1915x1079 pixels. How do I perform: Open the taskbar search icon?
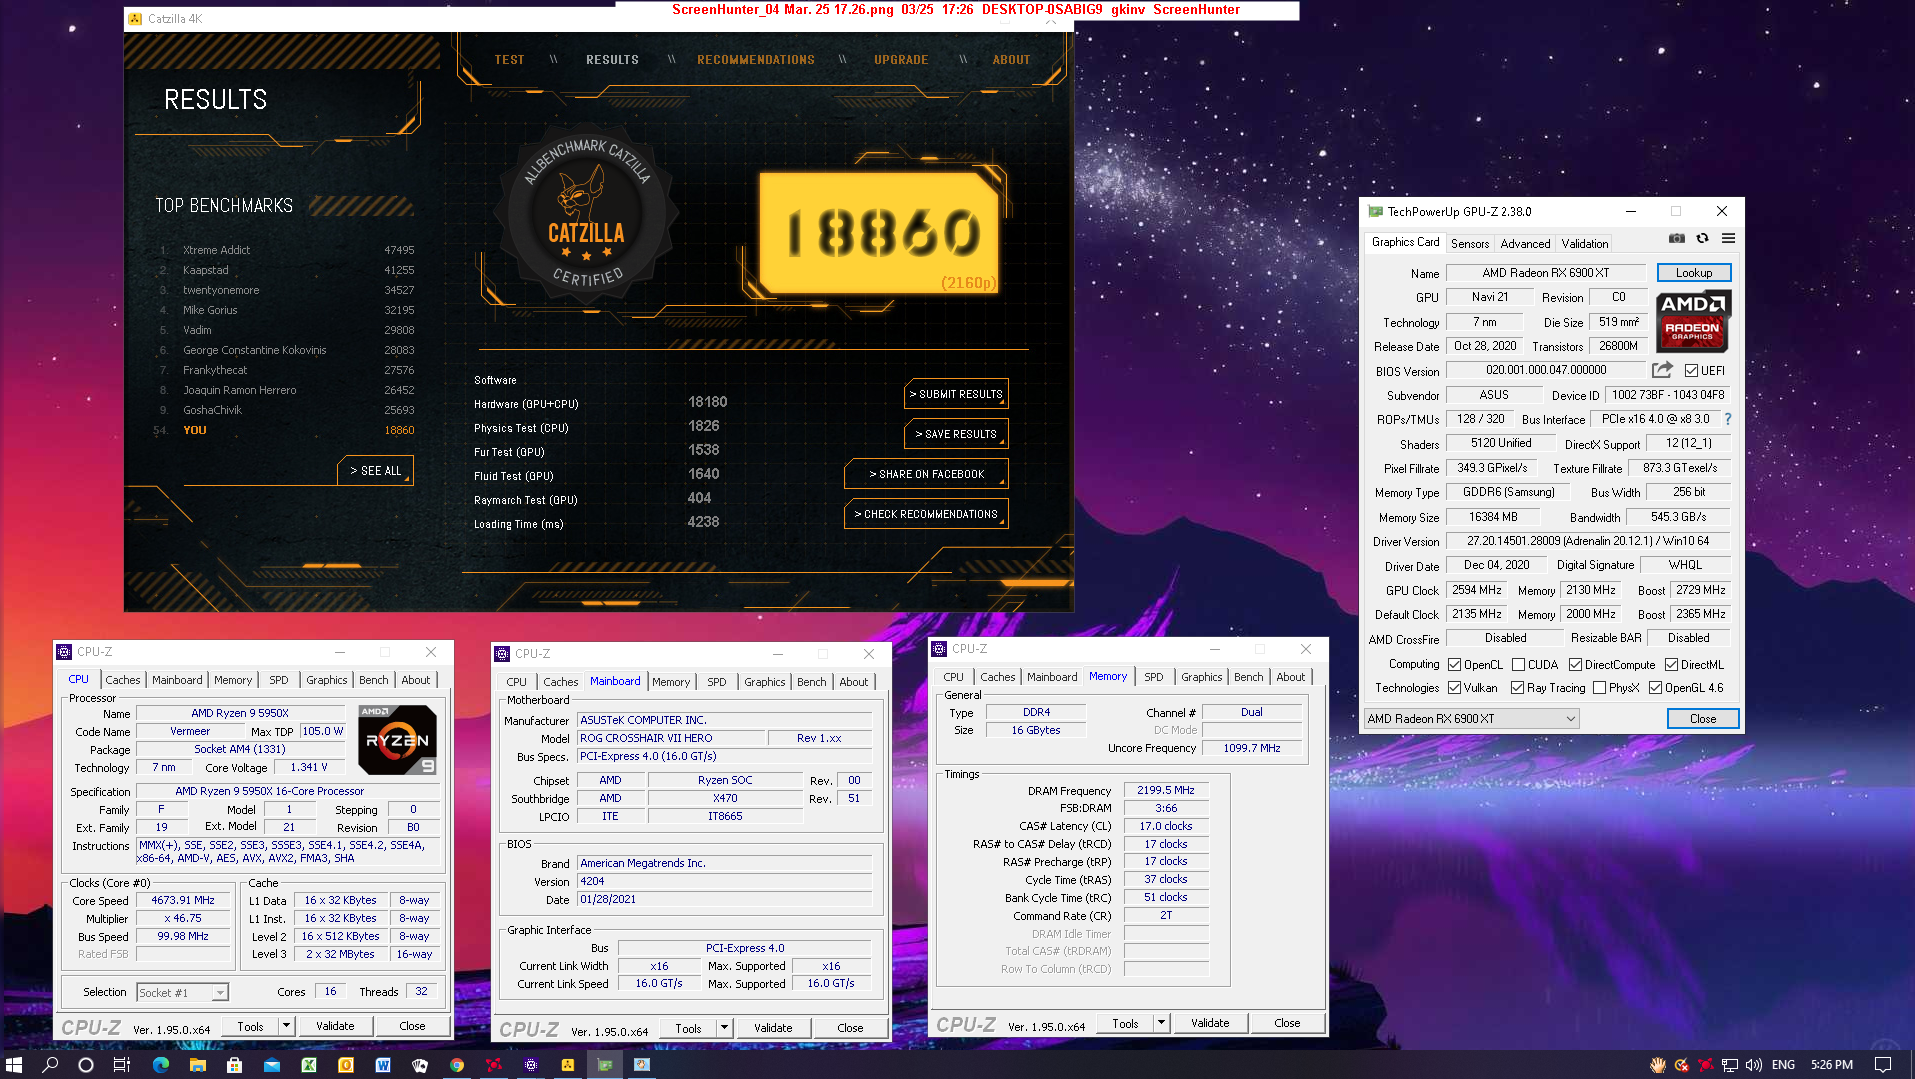coord(50,1065)
